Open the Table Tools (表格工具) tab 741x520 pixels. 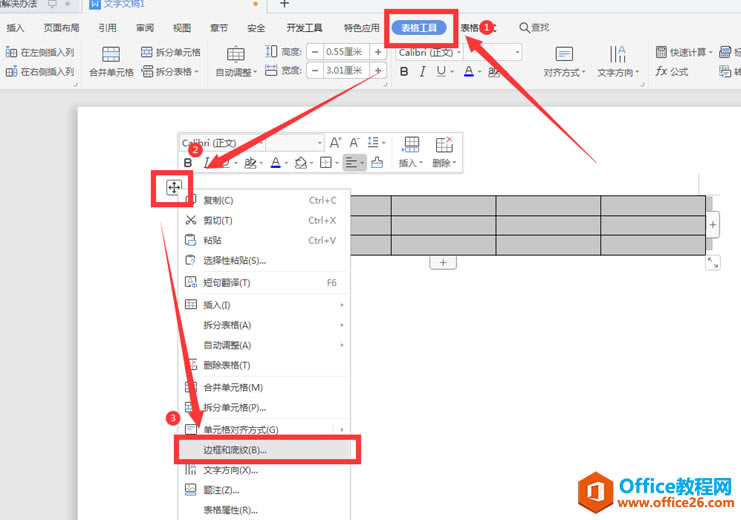419,28
